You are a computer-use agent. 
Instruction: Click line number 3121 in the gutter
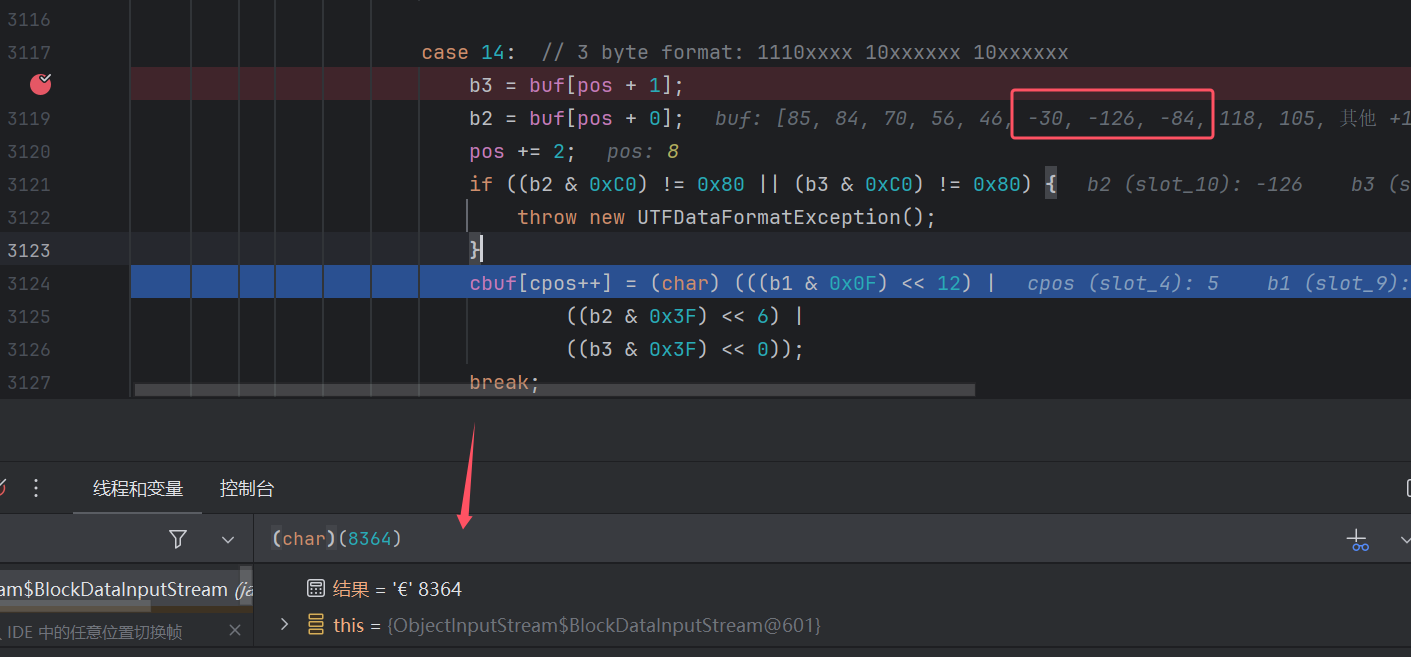[x=28, y=185]
